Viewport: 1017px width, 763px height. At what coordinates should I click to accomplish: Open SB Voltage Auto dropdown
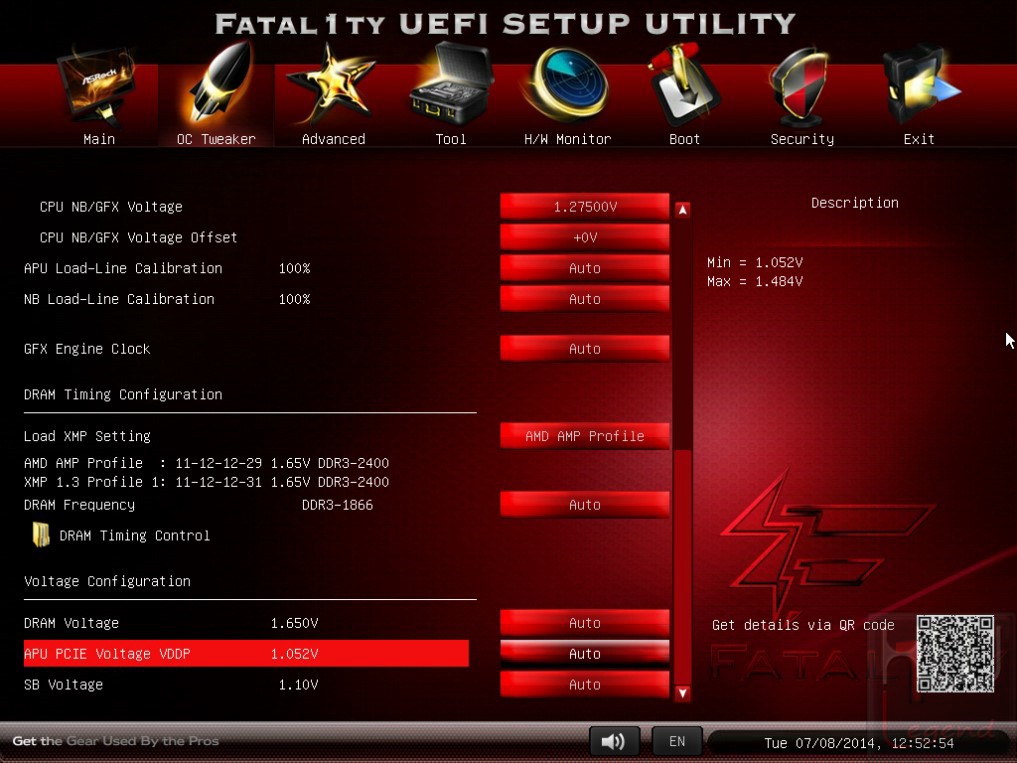(584, 684)
